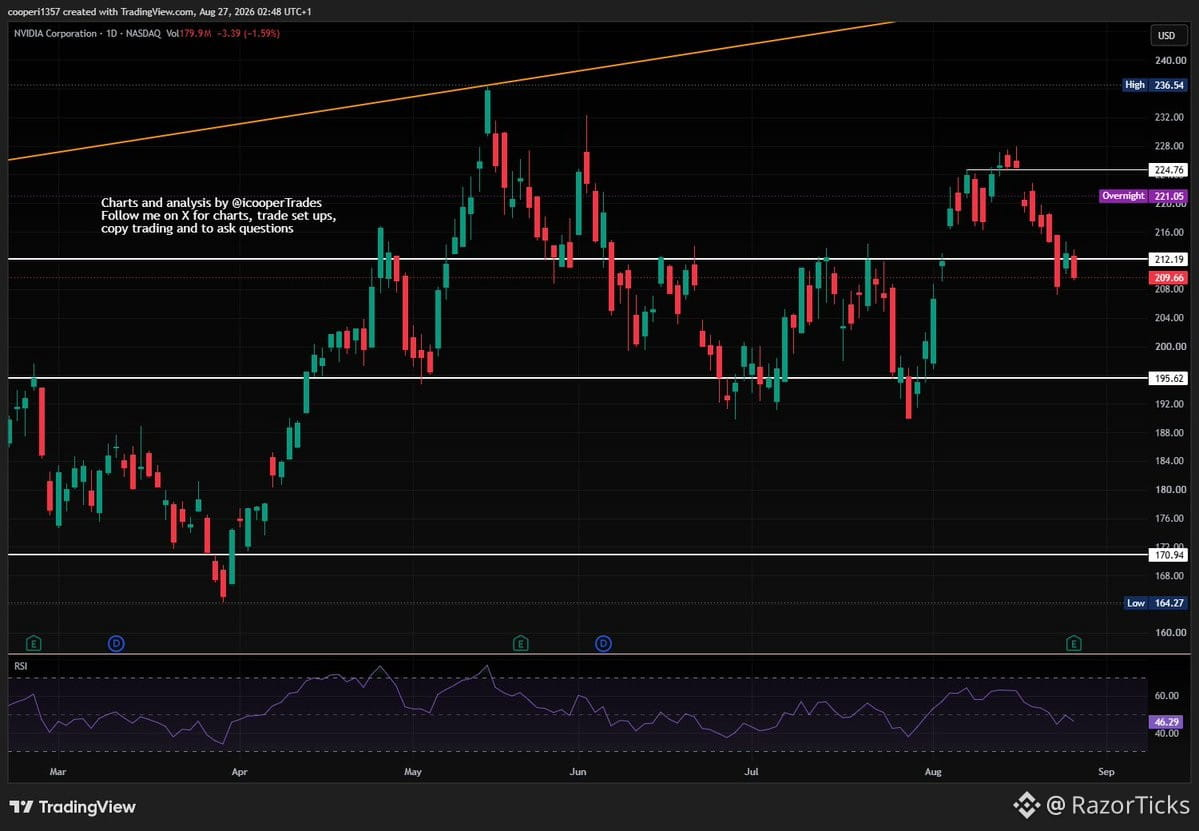Screen dimensions: 1199x831
Task: Click the 228.00 price axis value
Action: point(1170,146)
